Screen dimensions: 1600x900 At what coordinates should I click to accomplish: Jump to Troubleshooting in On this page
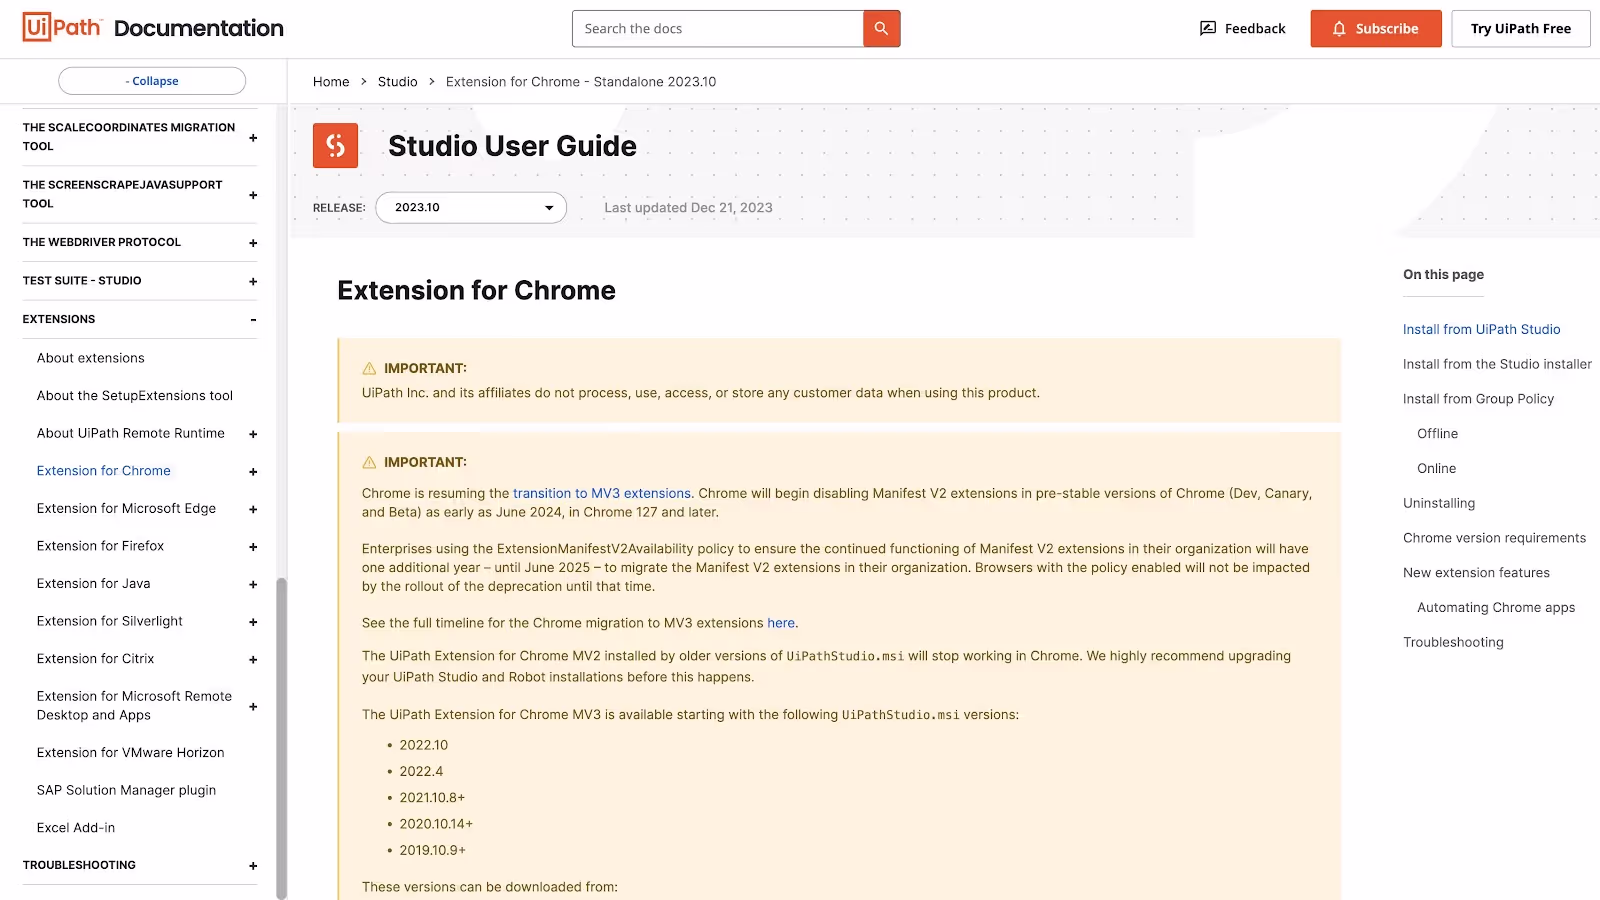point(1453,642)
